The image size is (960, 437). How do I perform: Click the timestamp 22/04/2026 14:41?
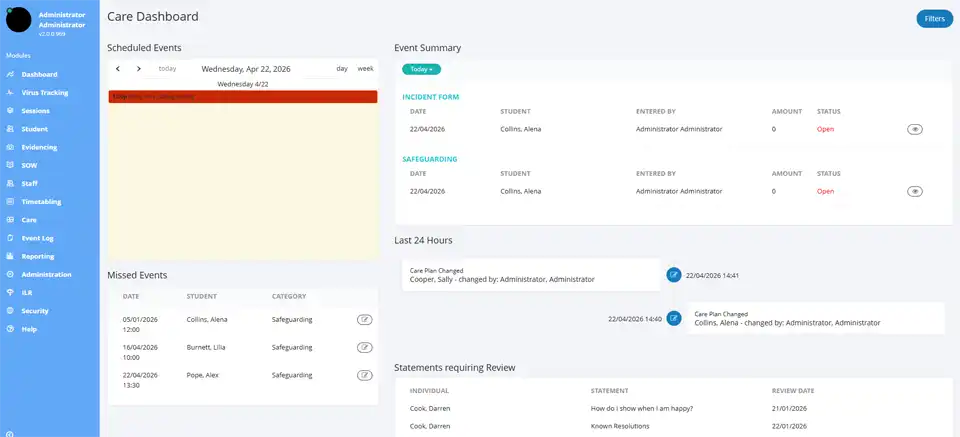tap(713, 275)
